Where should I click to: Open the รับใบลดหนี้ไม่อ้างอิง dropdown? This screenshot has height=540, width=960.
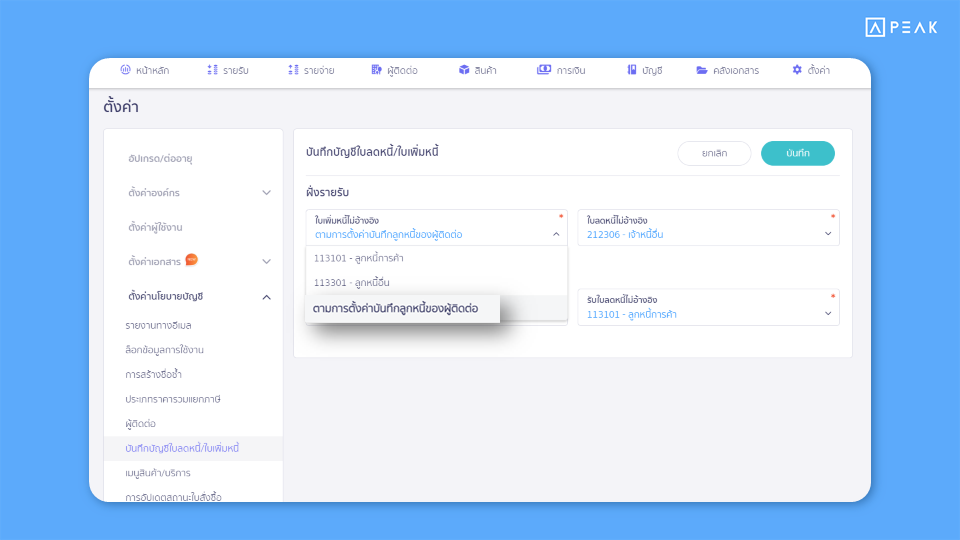(x=708, y=307)
